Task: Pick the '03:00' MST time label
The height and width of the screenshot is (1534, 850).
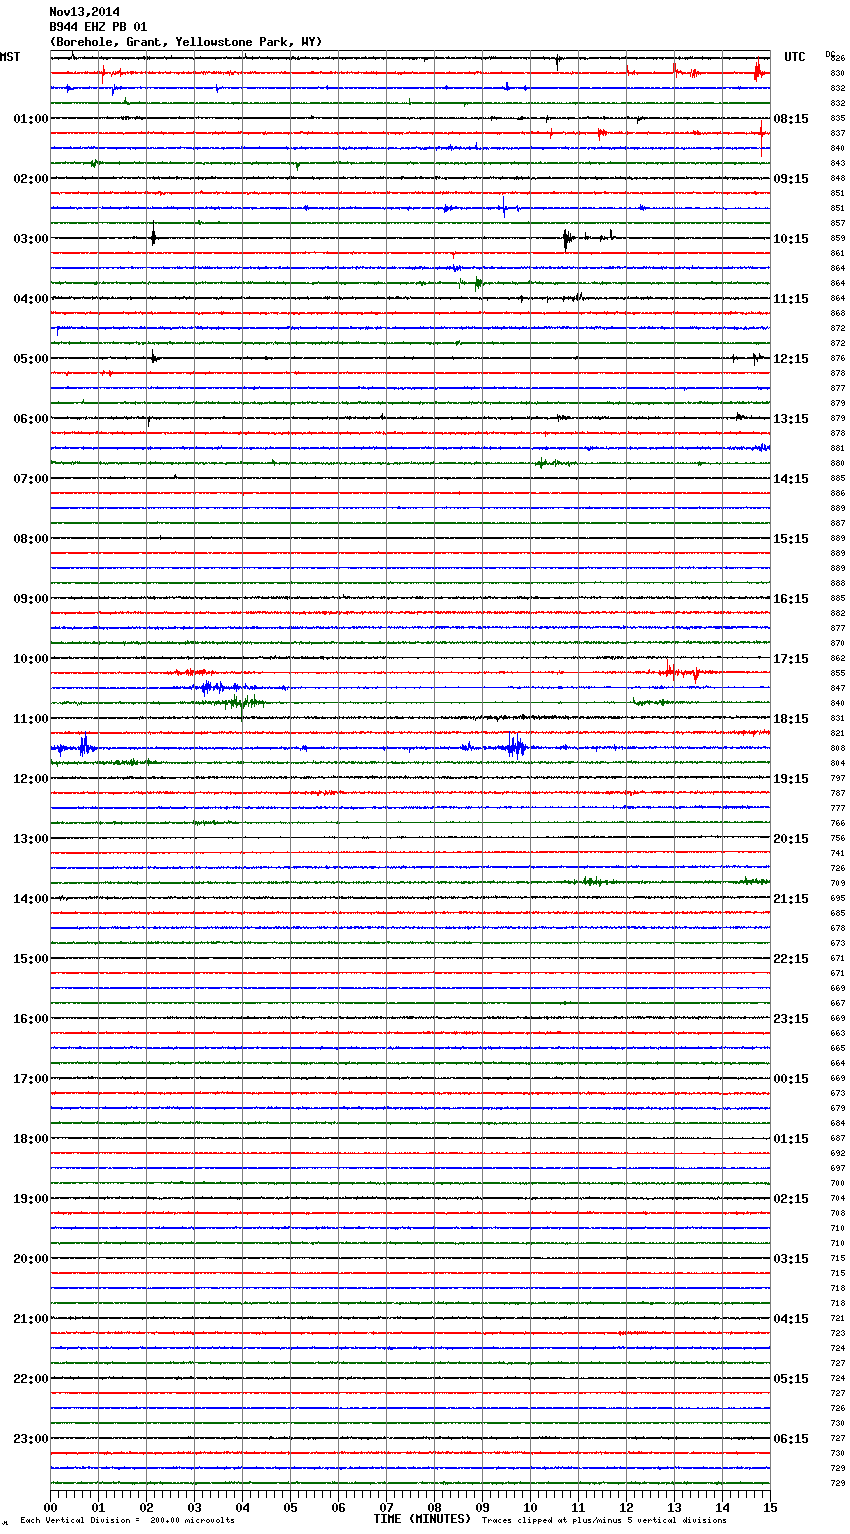Action: (x=31, y=239)
